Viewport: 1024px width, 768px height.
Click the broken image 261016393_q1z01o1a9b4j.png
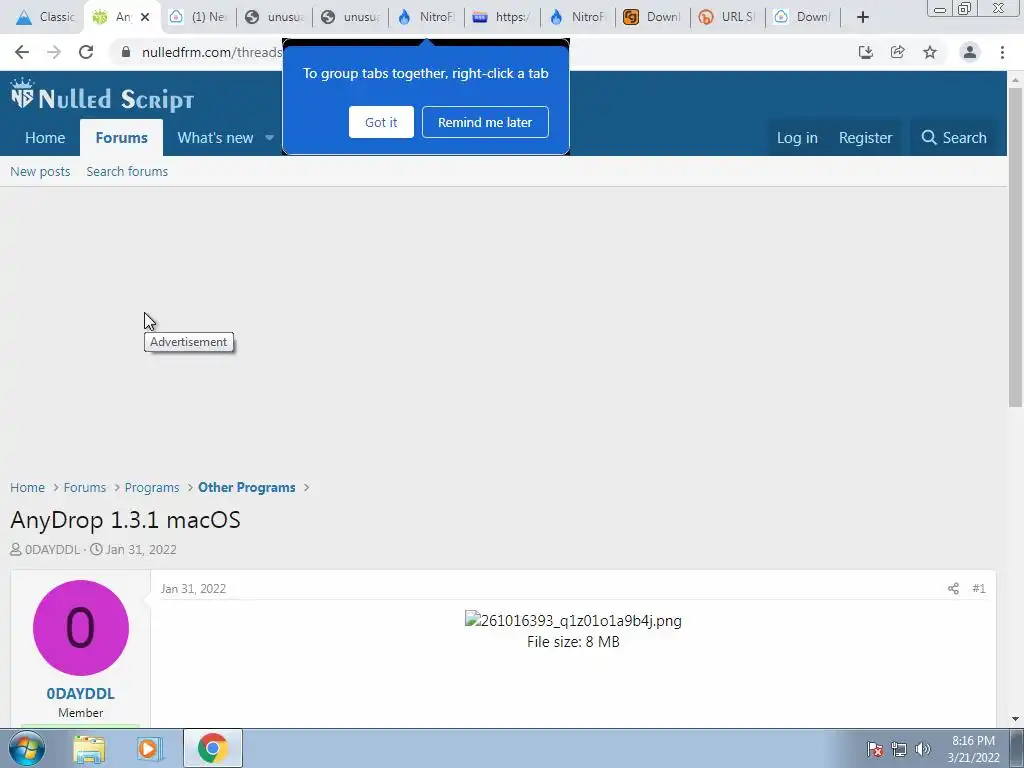point(573,620)
